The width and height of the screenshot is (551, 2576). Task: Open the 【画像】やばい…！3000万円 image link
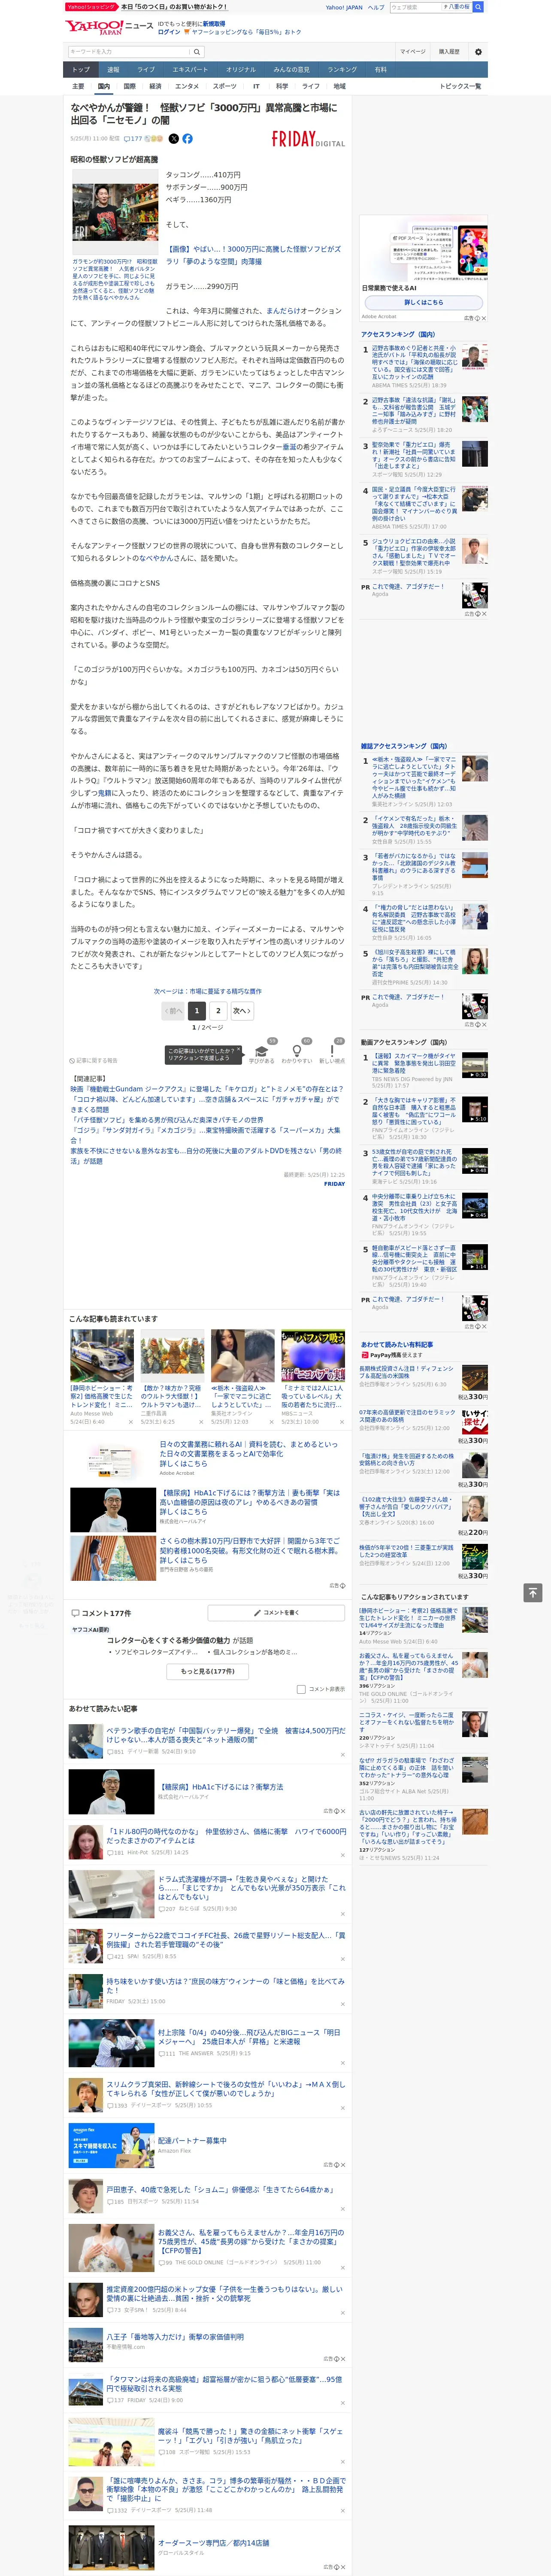click(x=253, y=255)
